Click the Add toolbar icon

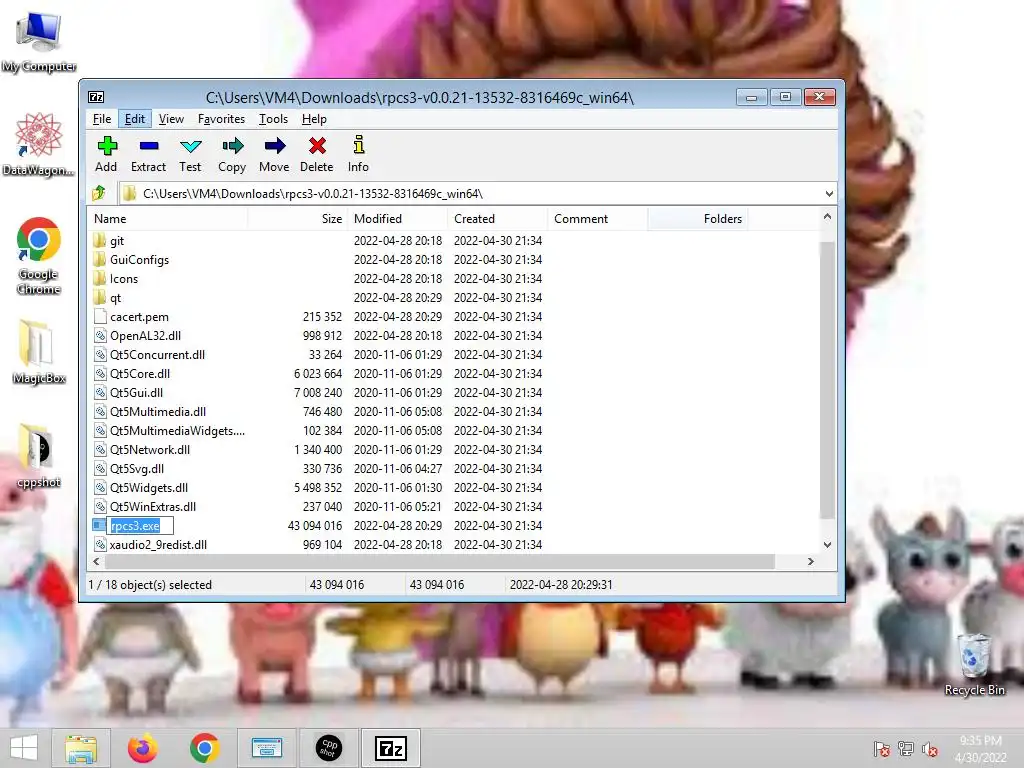[106, 146]
